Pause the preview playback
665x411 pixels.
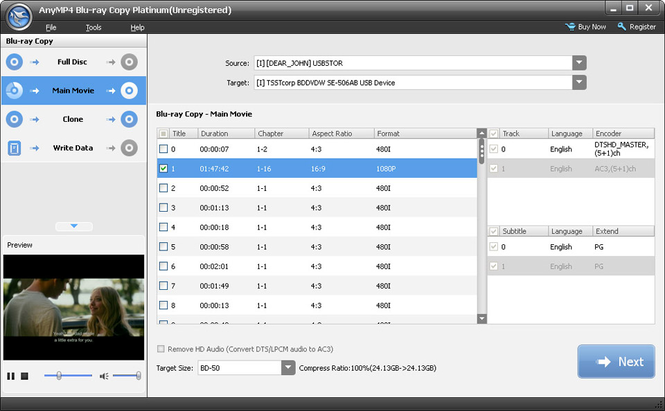(11, 376)
